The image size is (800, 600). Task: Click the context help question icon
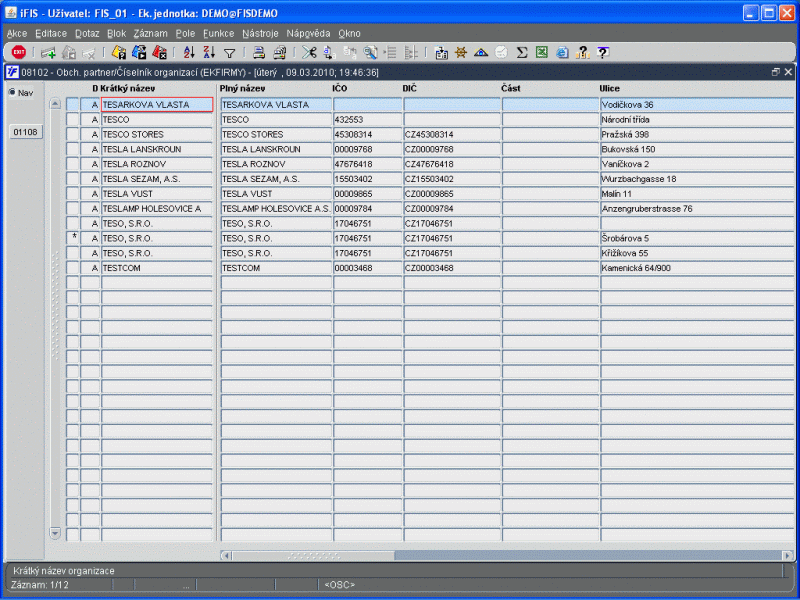pos(603,53)
